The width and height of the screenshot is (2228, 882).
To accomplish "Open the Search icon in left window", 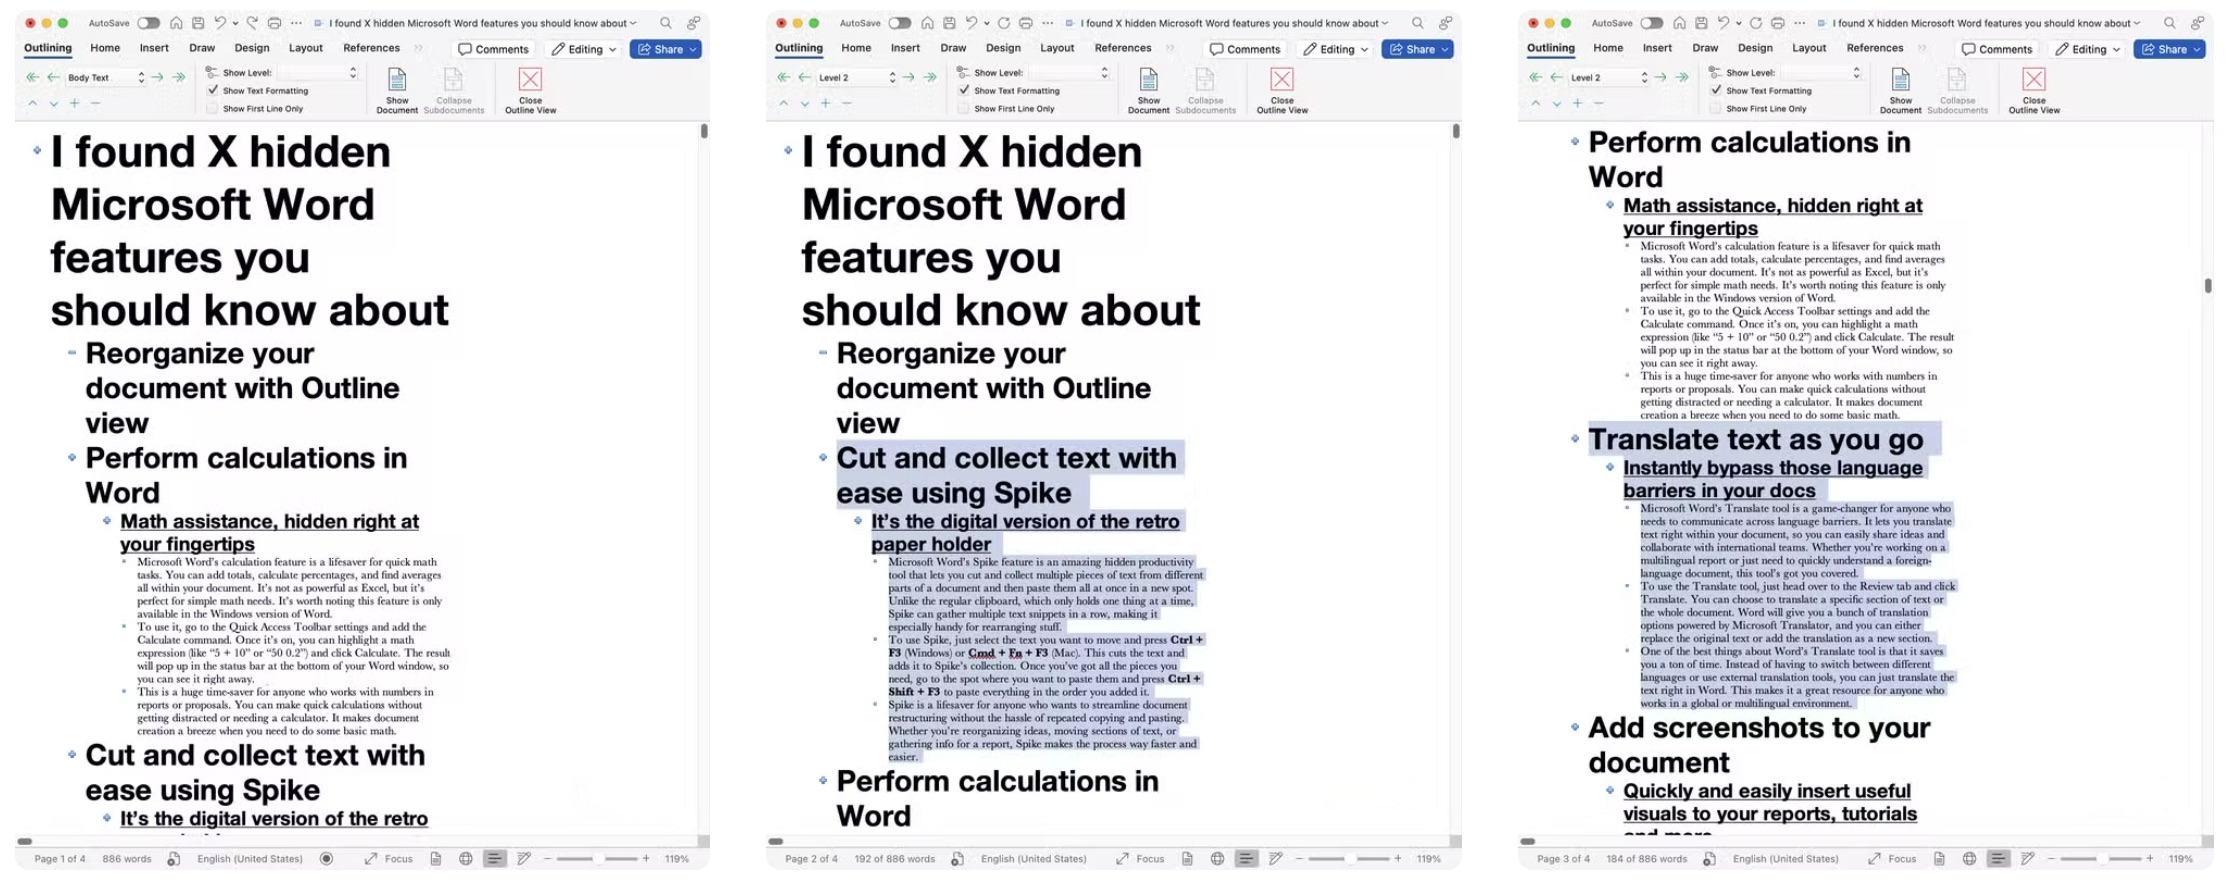I will pos(665,23).
